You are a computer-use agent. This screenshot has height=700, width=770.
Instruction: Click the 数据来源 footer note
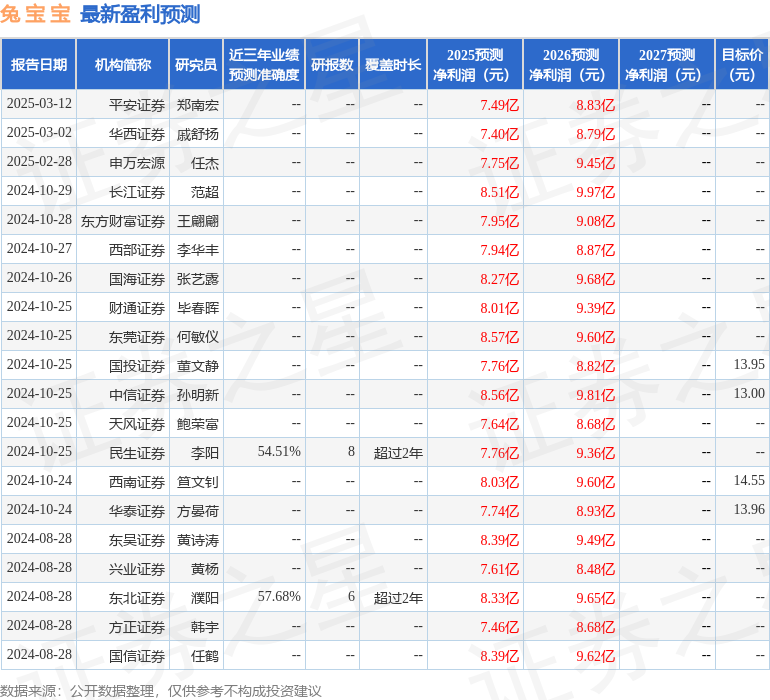point(161,691)
